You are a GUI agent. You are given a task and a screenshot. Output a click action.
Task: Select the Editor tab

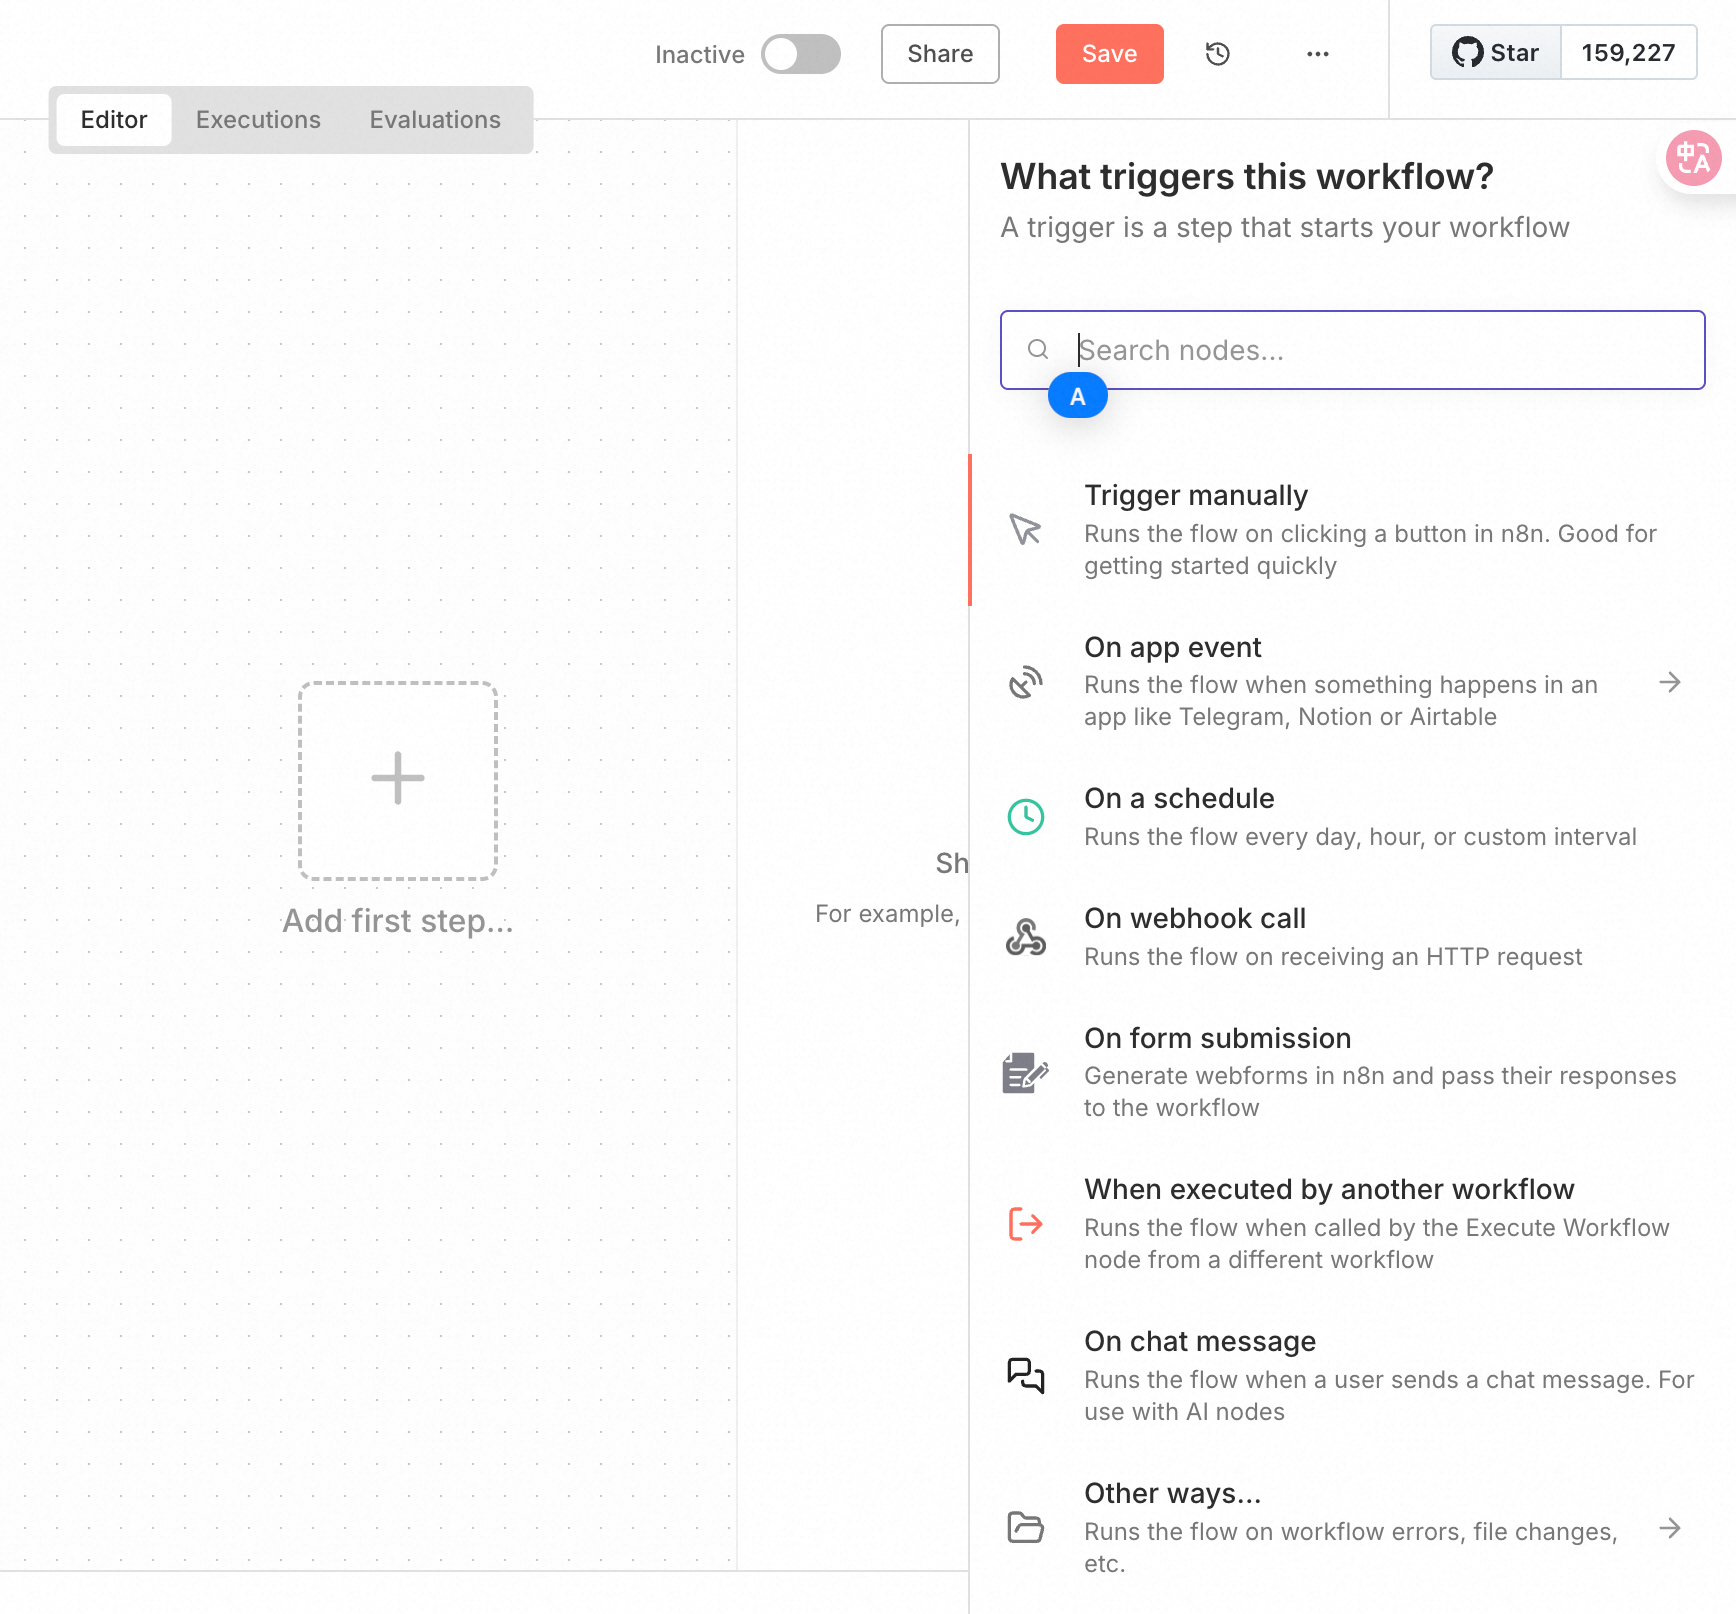(x=114, y=120)
